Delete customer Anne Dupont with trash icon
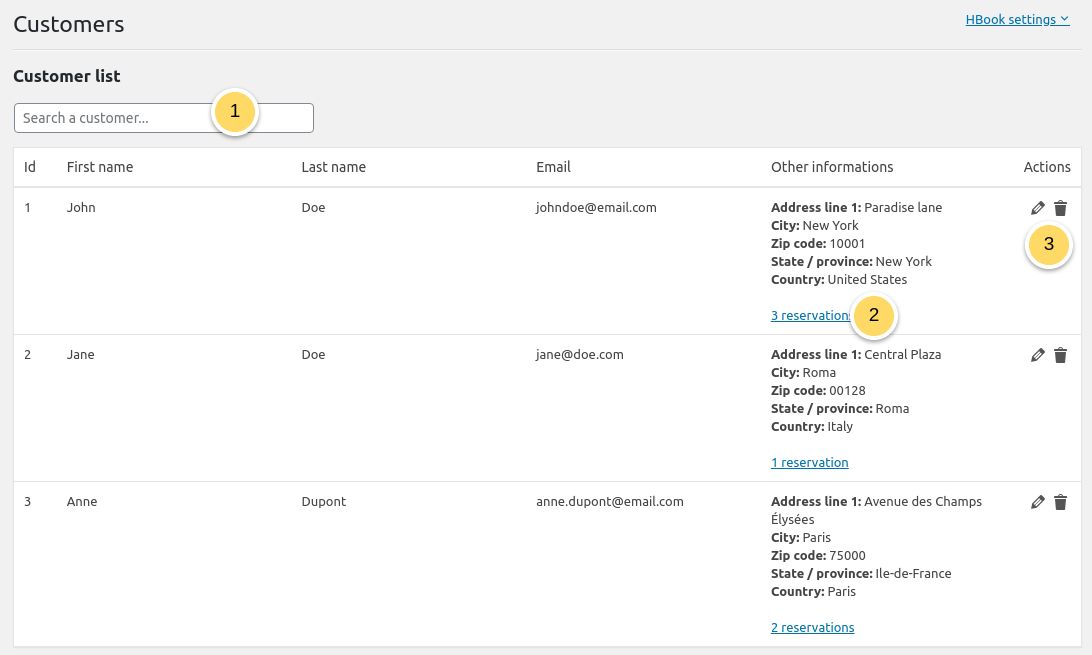 coord(1061,502)
